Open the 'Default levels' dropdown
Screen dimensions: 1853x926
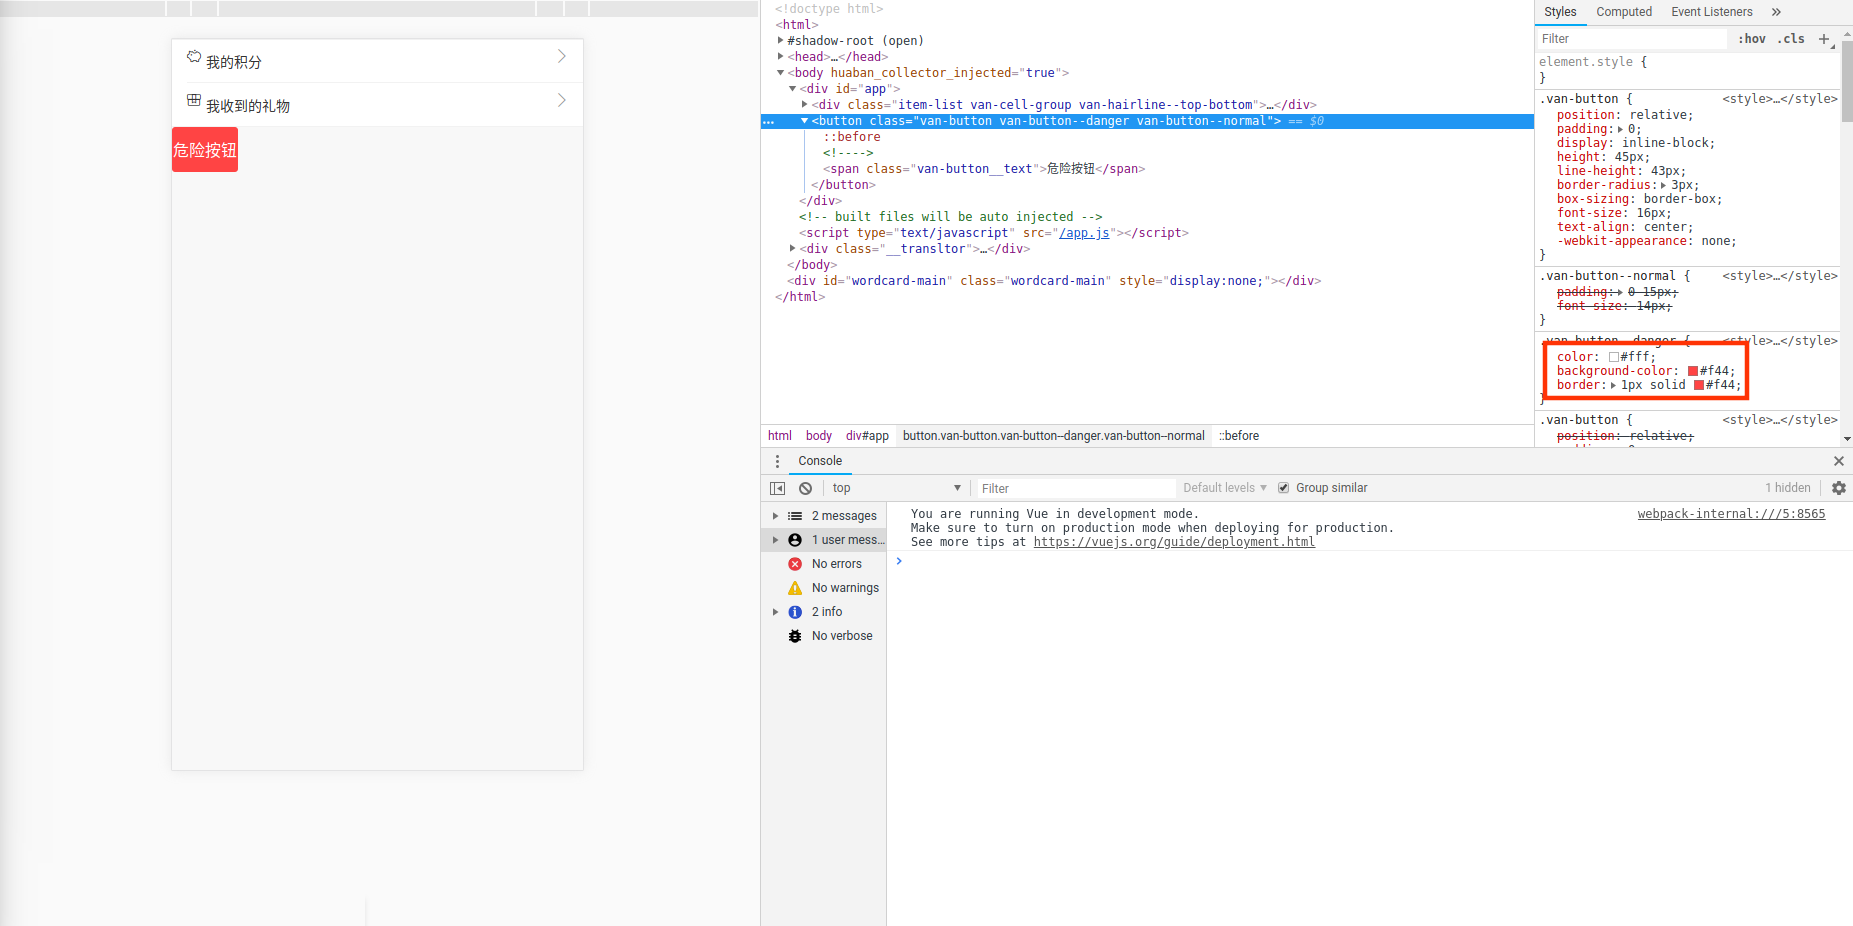tap(1223, 488)
